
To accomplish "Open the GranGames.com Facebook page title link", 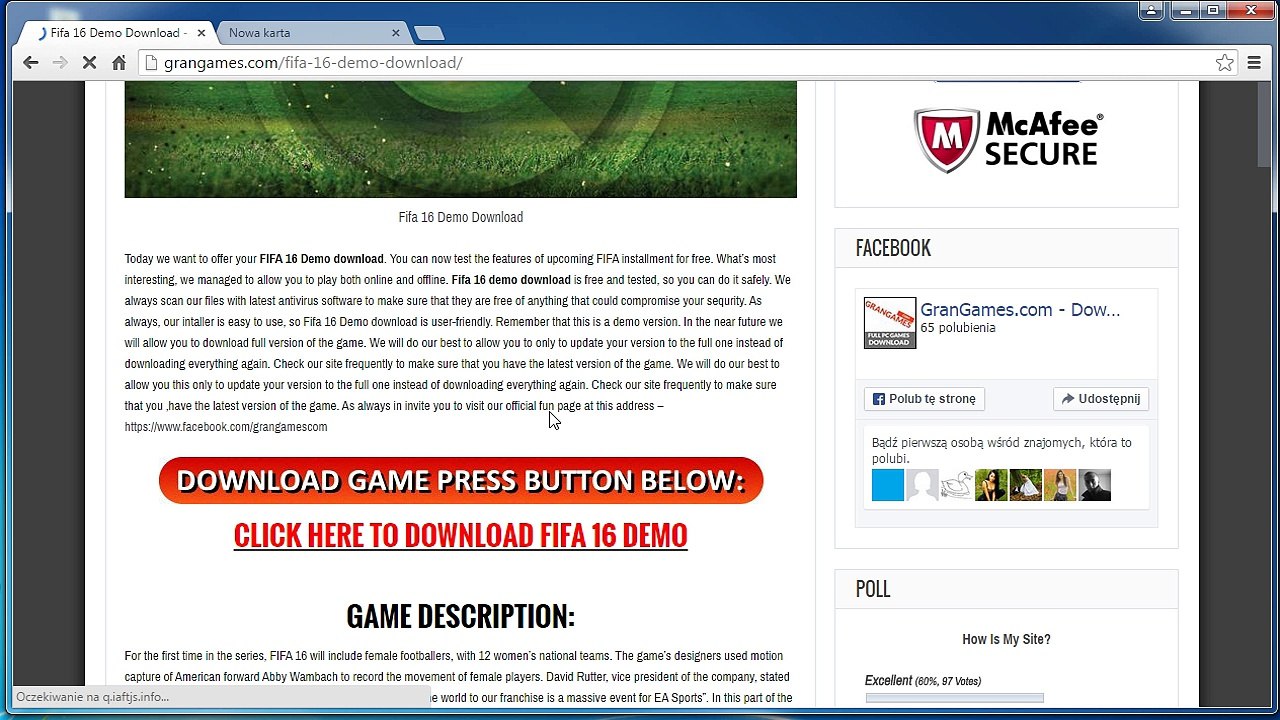I will coord(1020,310).
